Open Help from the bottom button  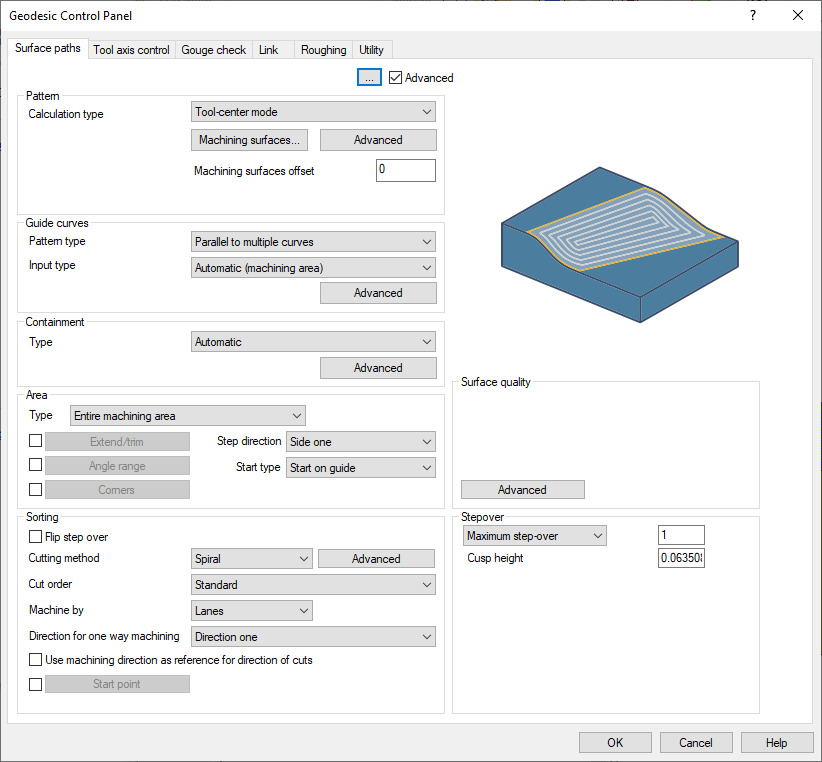click(776, 743)
